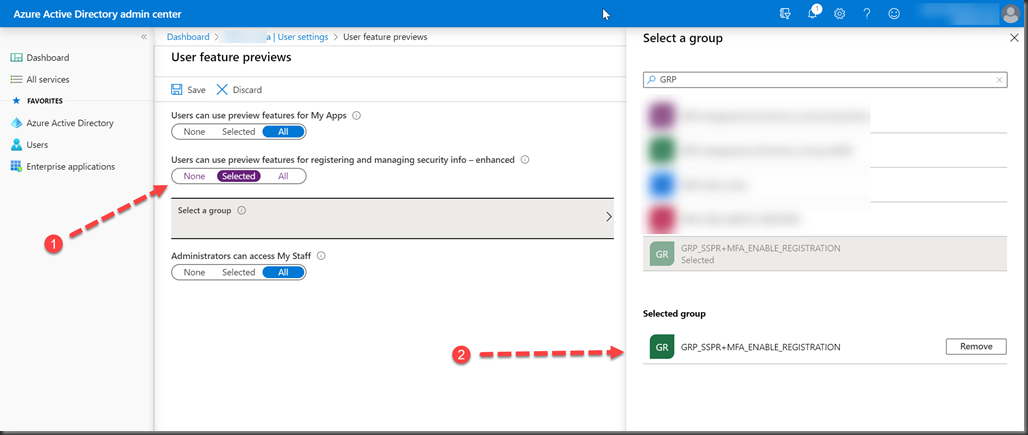This screenshot has height=435, width=1028.
Task: Click the feedback smiley icon
Action: tap(893, 13)
